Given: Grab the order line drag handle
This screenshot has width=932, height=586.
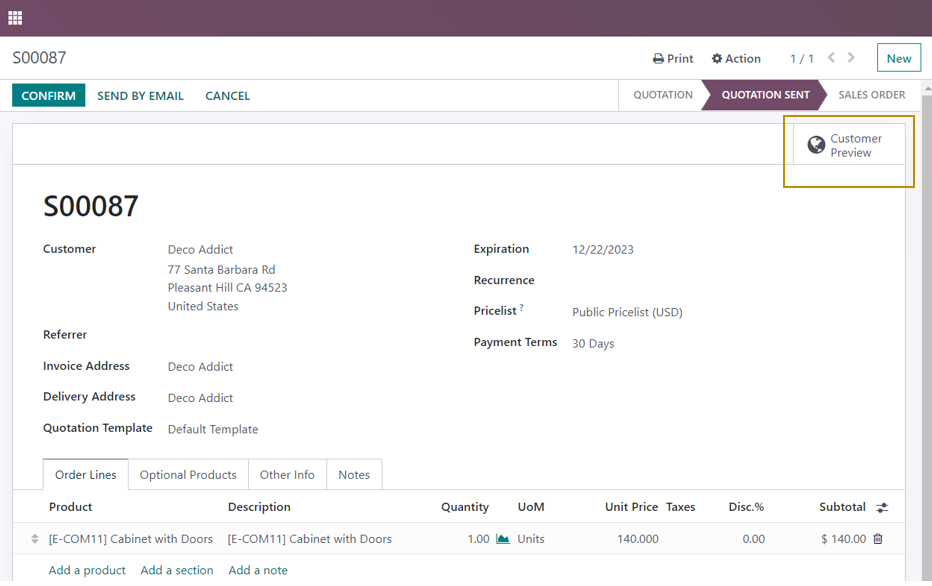Looking at the screenshot, I should click(35, 539).
